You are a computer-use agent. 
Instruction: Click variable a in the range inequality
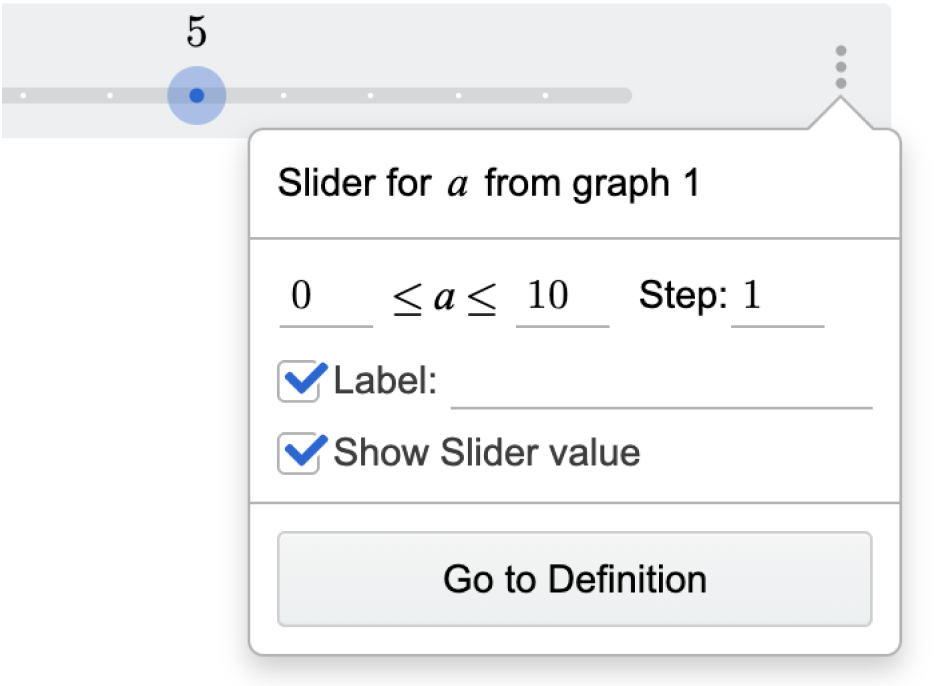[x=444, y=299]
